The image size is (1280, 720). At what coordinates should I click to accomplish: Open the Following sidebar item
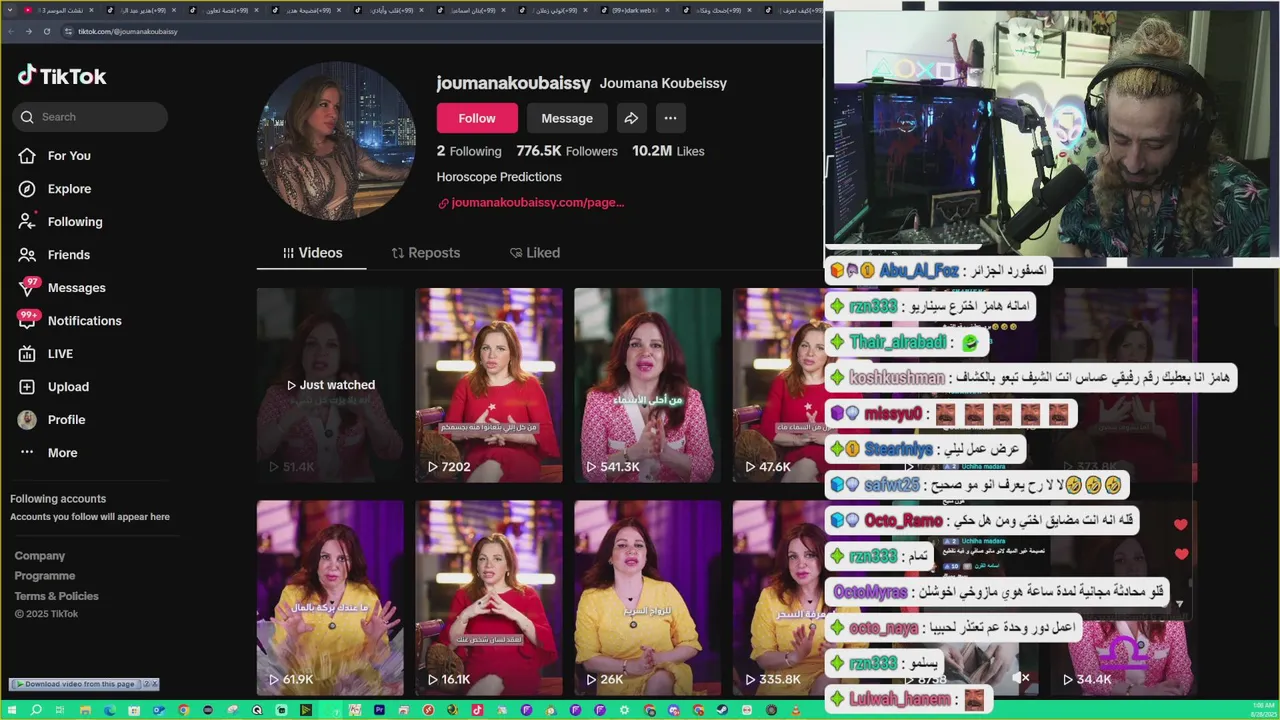point(60,222)
